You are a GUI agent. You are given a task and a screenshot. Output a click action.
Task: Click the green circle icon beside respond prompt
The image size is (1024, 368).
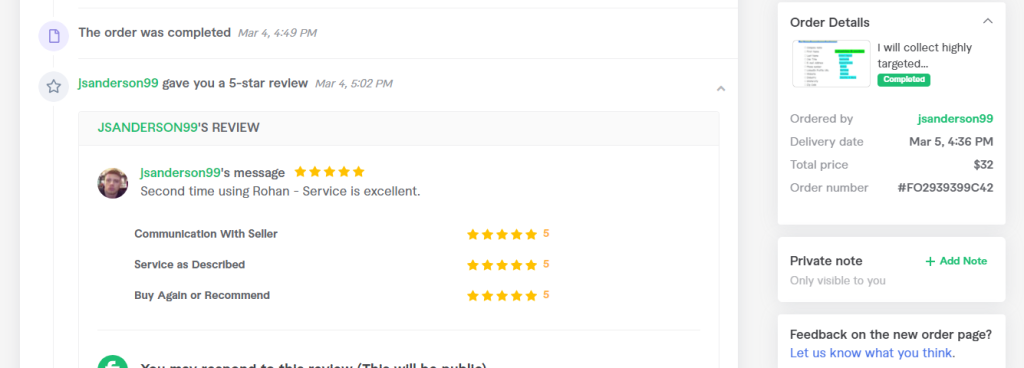(113, 363)
